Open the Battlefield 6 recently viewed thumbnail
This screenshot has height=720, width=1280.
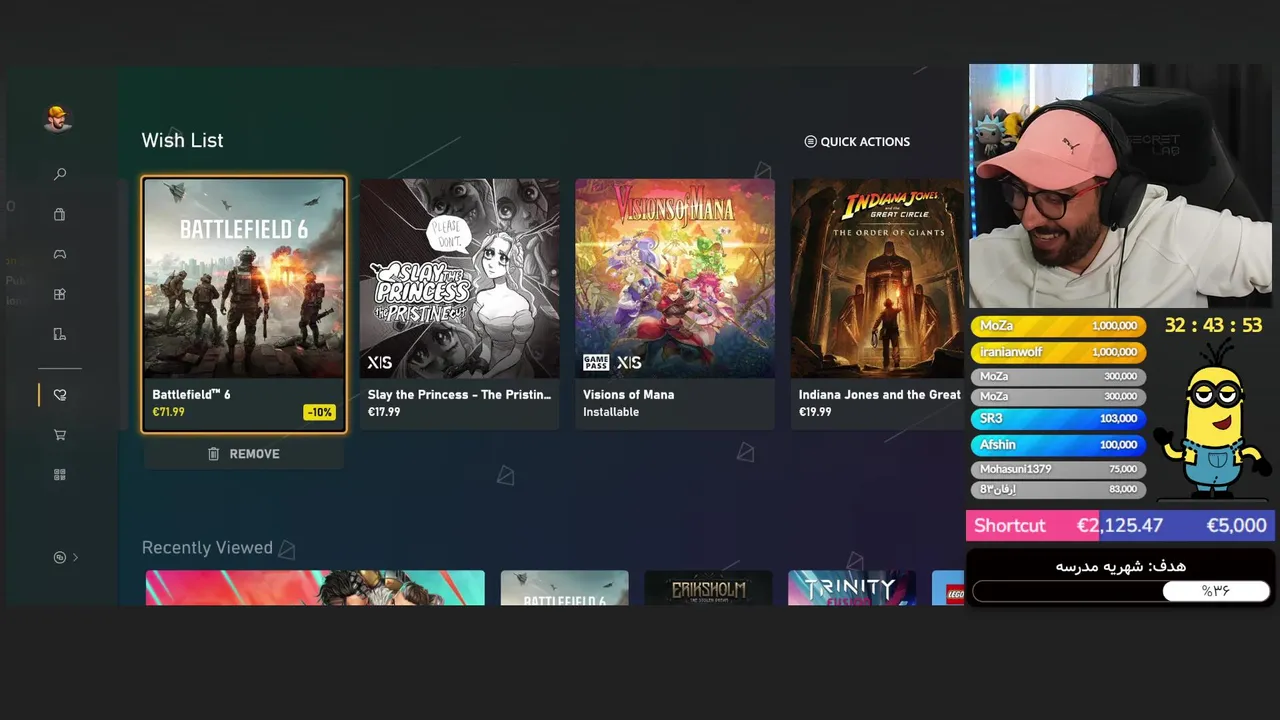tap(565, 588)
